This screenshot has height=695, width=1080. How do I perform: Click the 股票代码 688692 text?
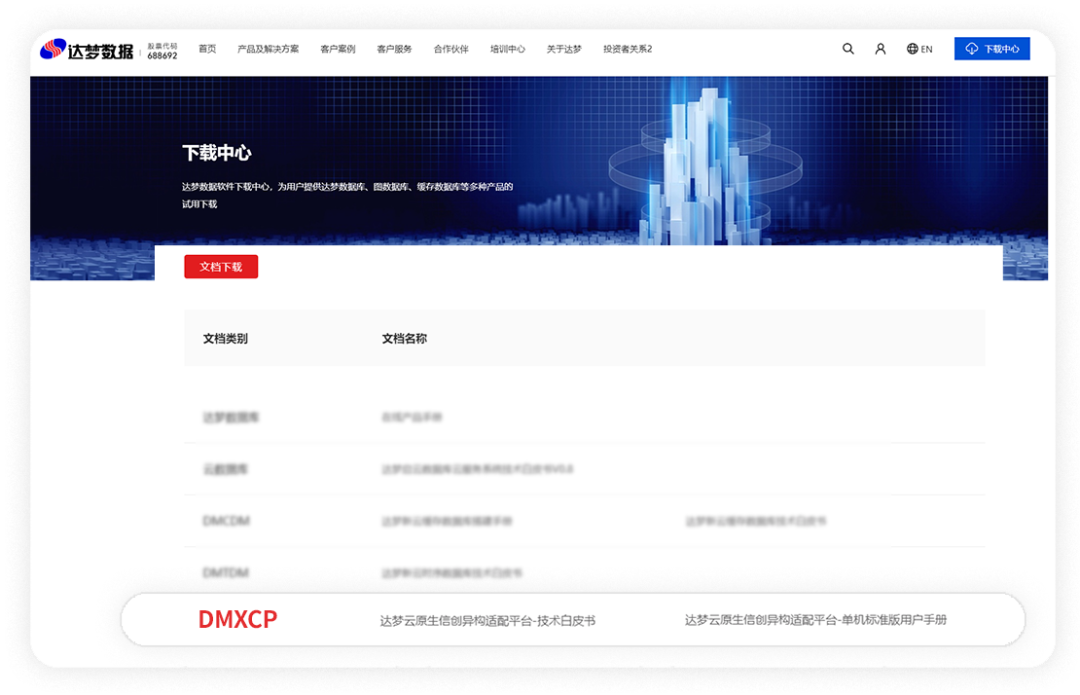(163, 51)
